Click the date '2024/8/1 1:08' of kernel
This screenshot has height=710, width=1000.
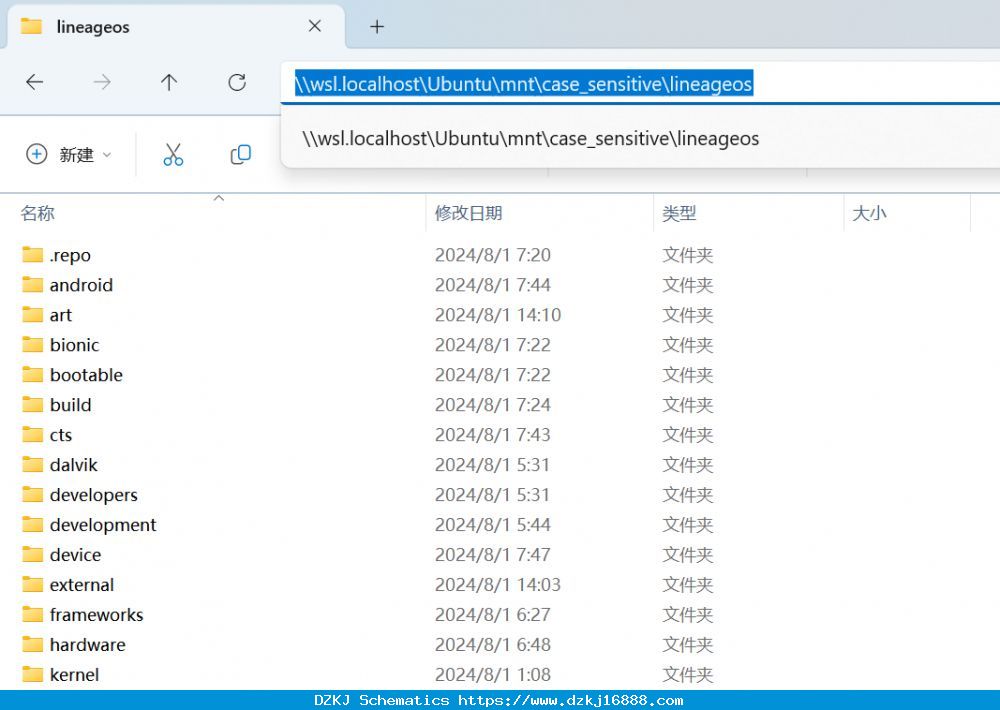pos(492,674)
